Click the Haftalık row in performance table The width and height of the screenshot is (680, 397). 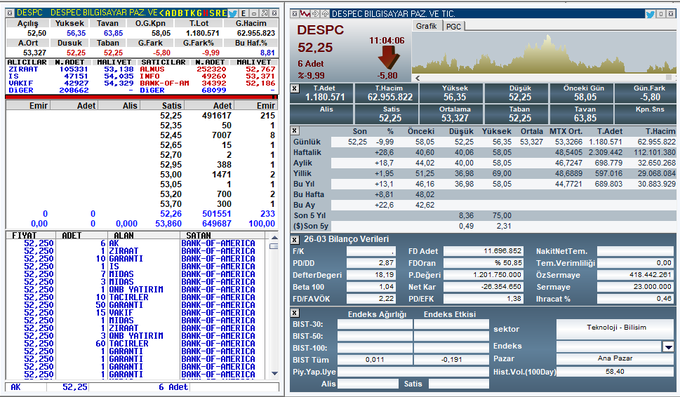(484, 152)
